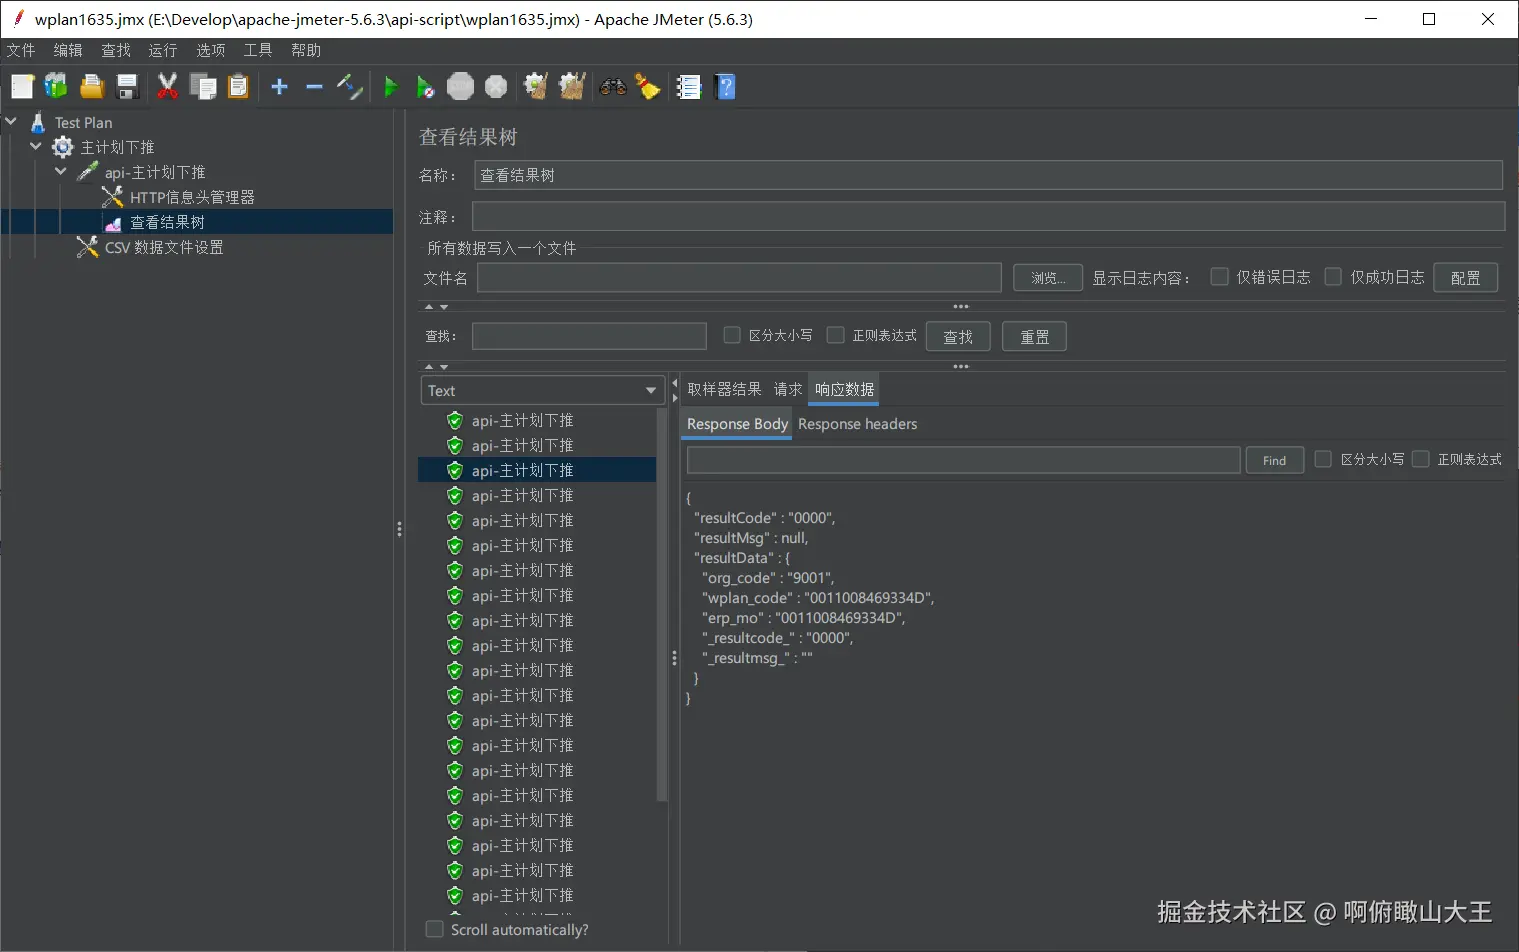
Task: Click the green Start run icon
Action: pyautogui.click(x=391, y=88)
